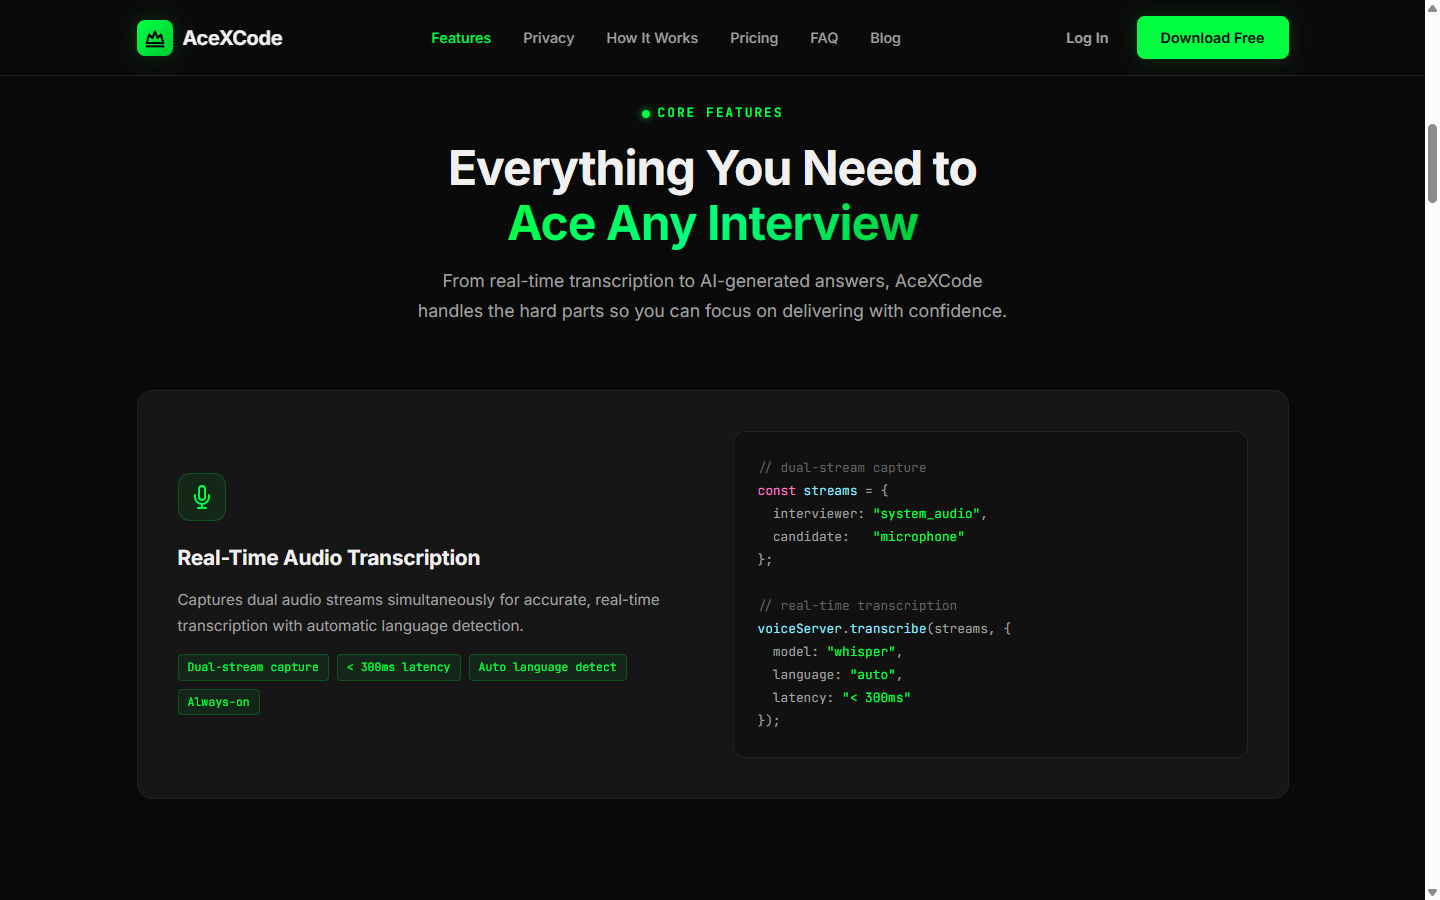Viewport: 1440px width, 900px height.
Task: Click the green microphone feature icon
Action: click(x=202, y=497)
